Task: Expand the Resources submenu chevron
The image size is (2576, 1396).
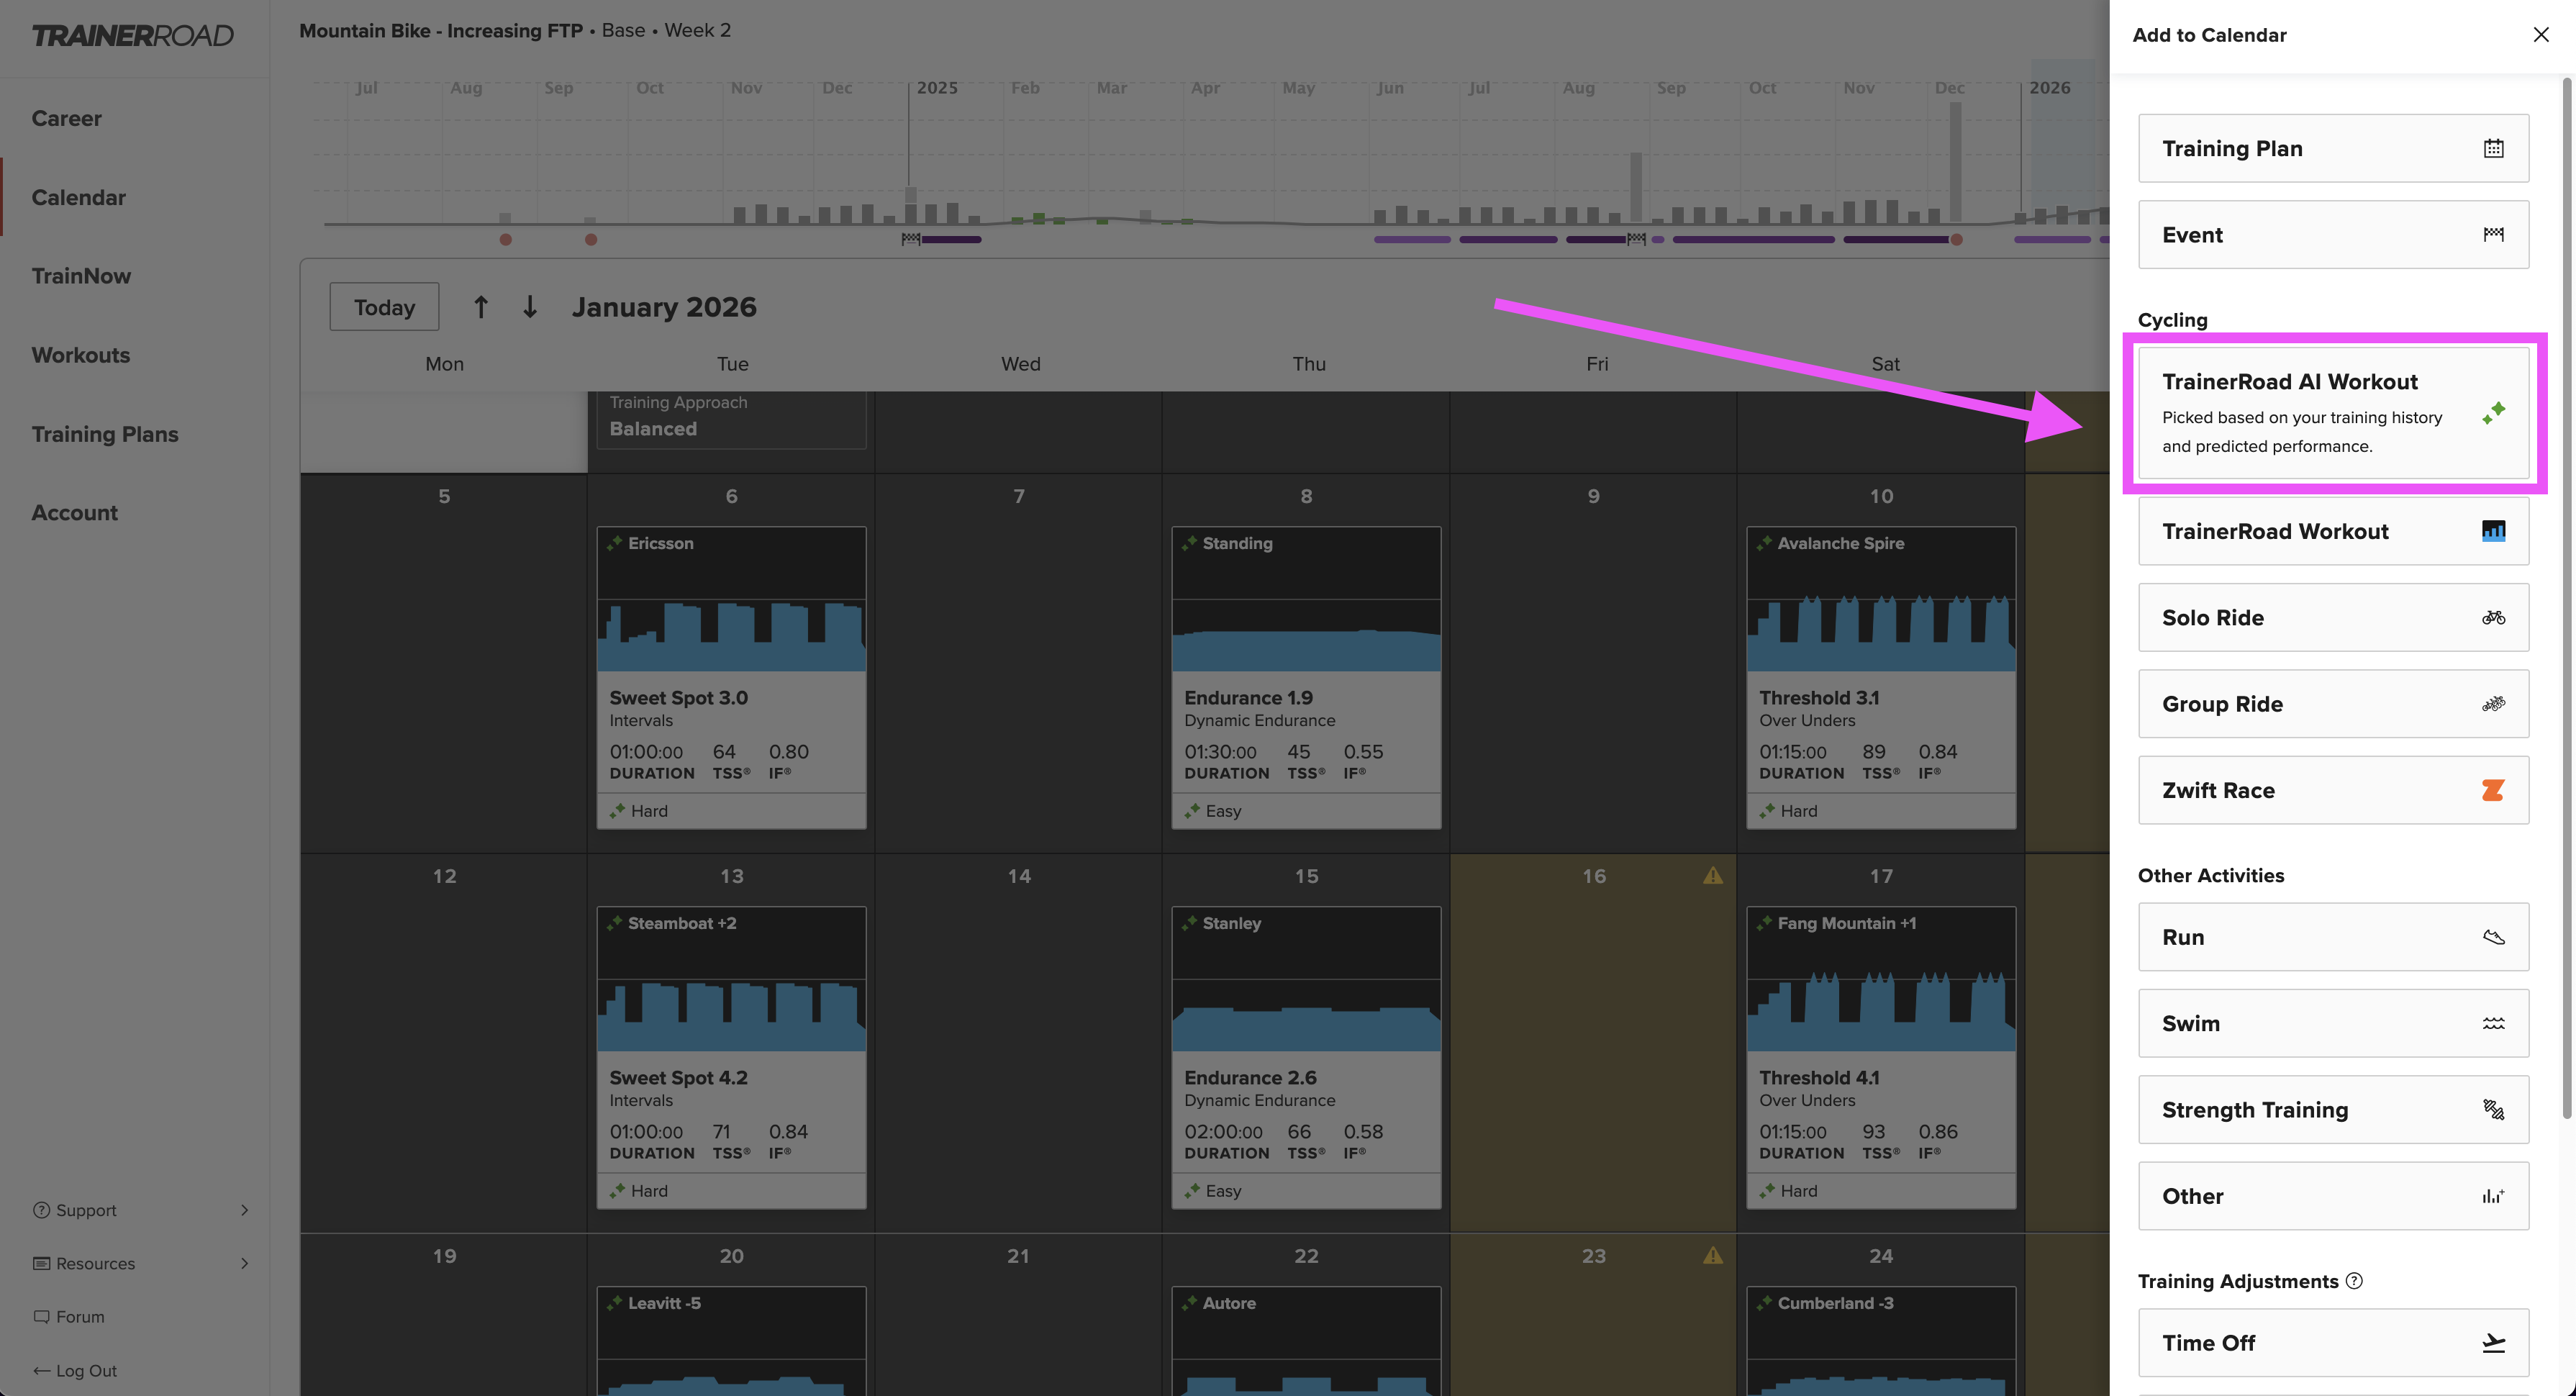Action: [x=244, y=1263]
